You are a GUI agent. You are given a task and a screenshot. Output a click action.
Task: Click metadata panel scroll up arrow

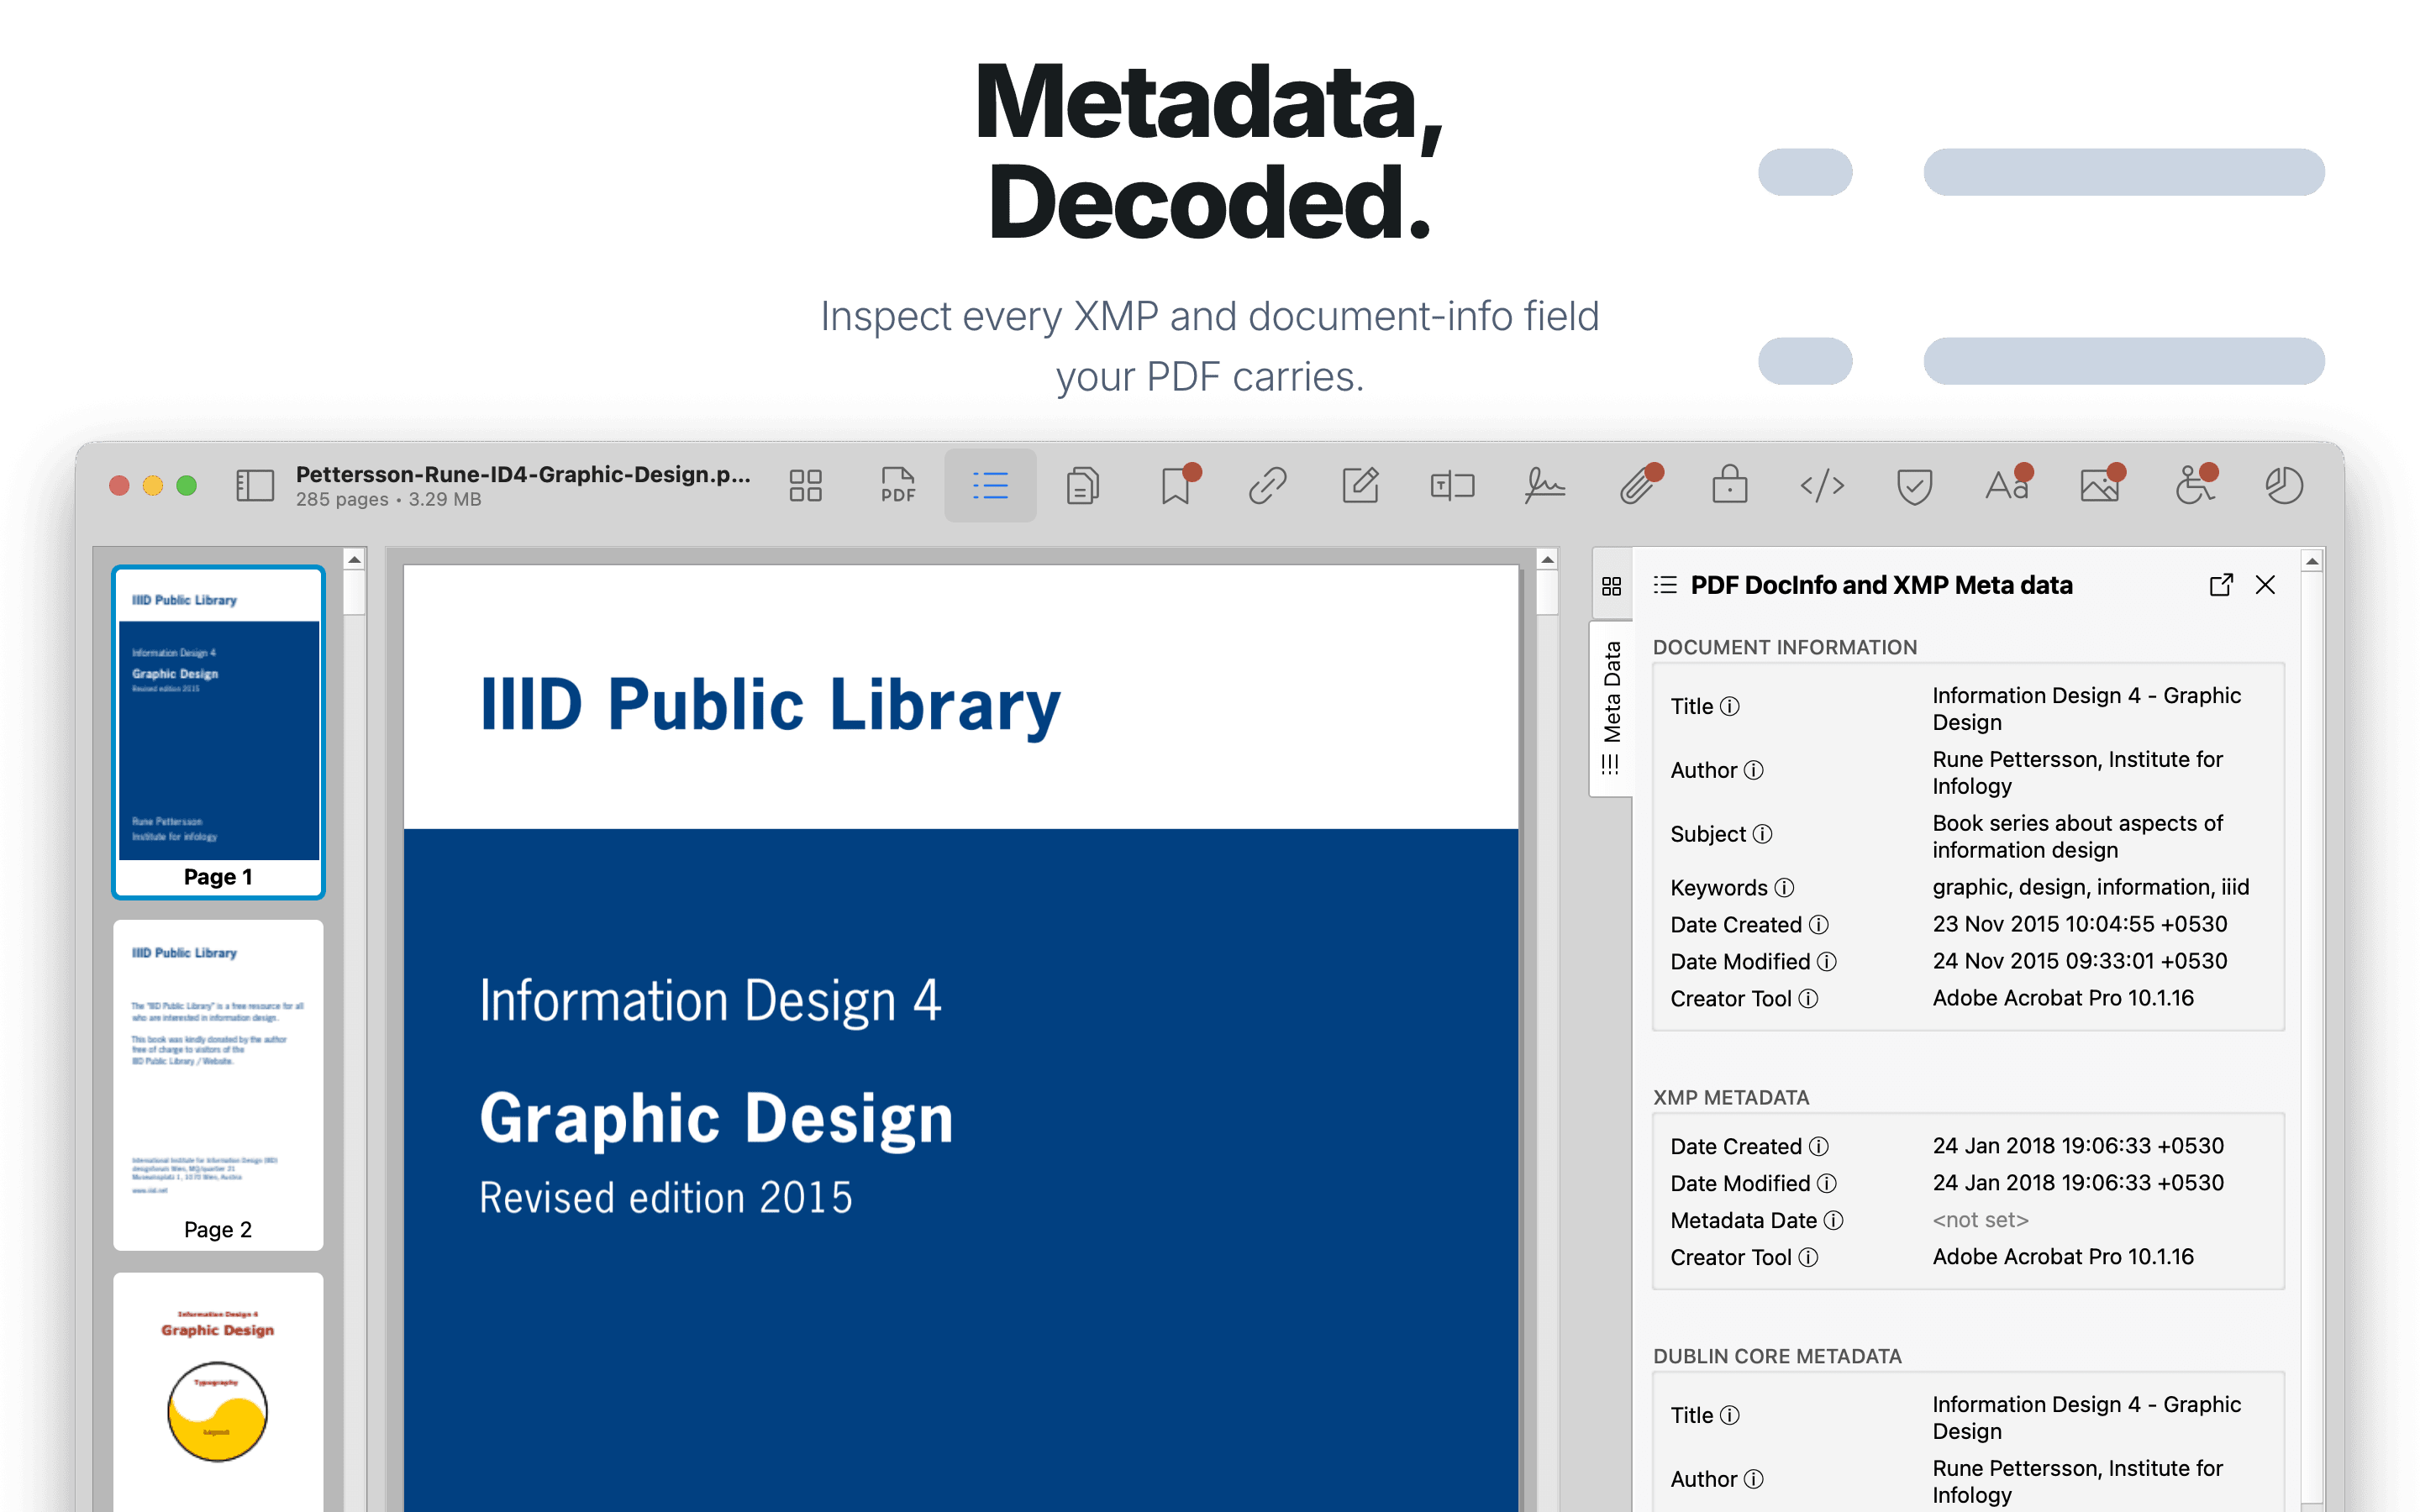point(2312,562)
